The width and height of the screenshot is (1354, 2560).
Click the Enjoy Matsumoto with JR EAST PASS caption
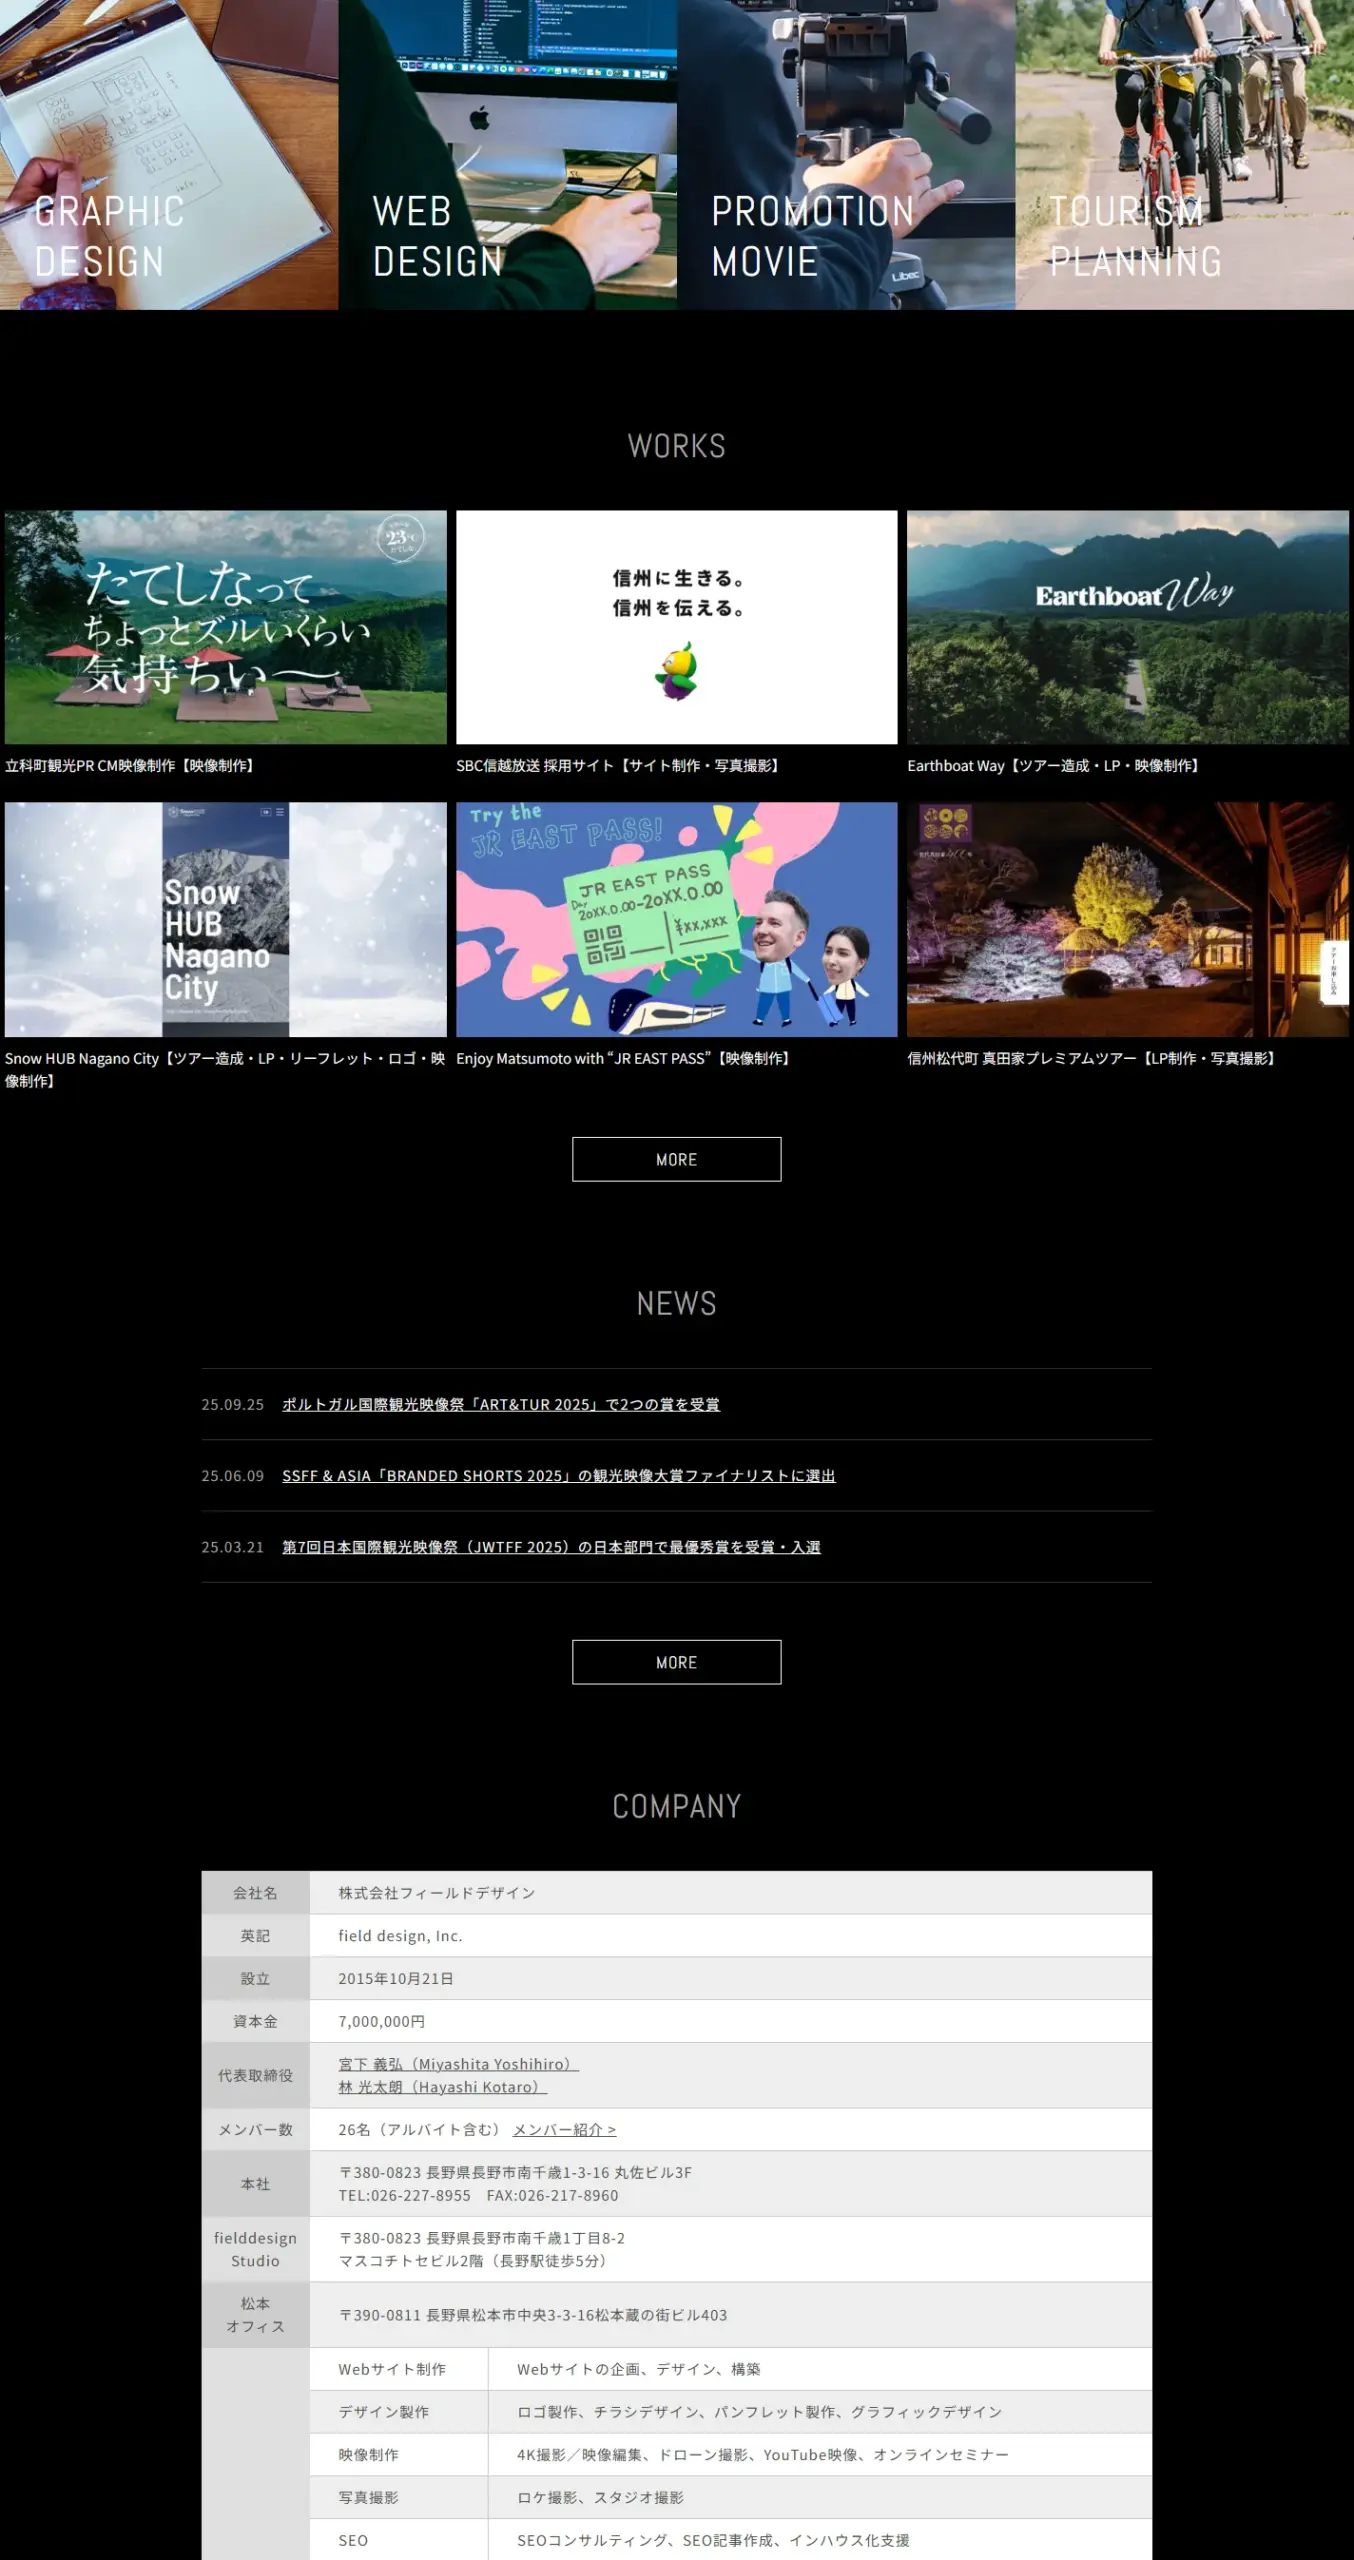pyautogui.click(x=624, y=1058)
